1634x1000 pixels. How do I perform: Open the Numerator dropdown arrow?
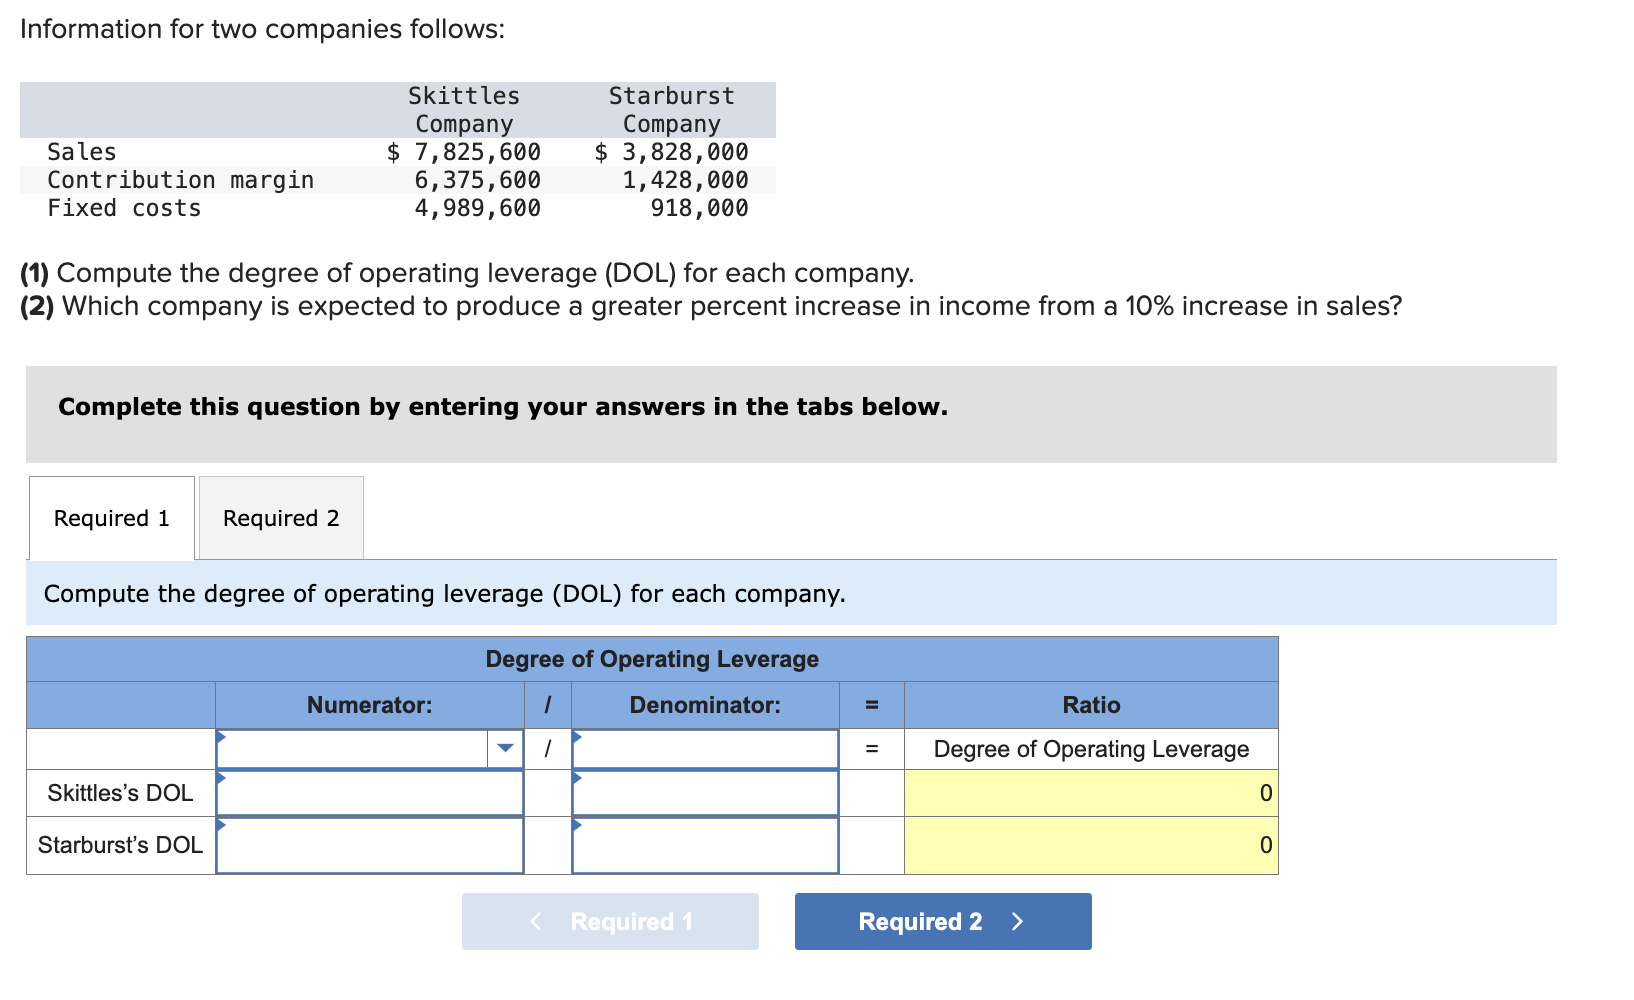coord(504,749)
